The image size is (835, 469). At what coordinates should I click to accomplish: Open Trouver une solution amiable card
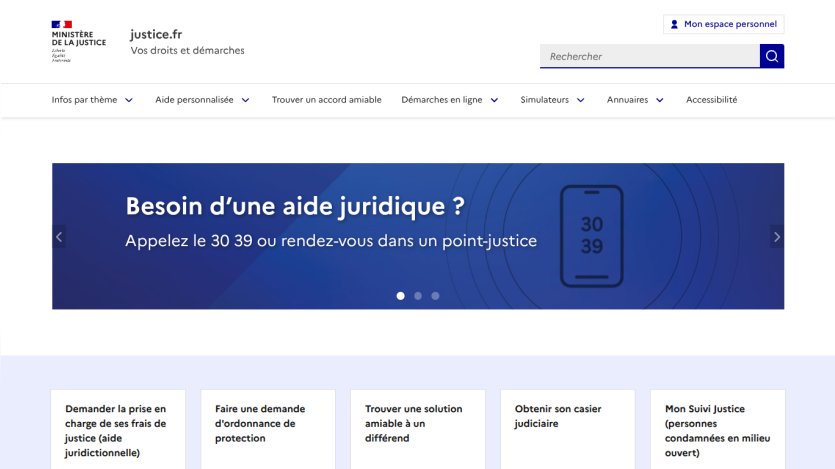tap(418, 430)
